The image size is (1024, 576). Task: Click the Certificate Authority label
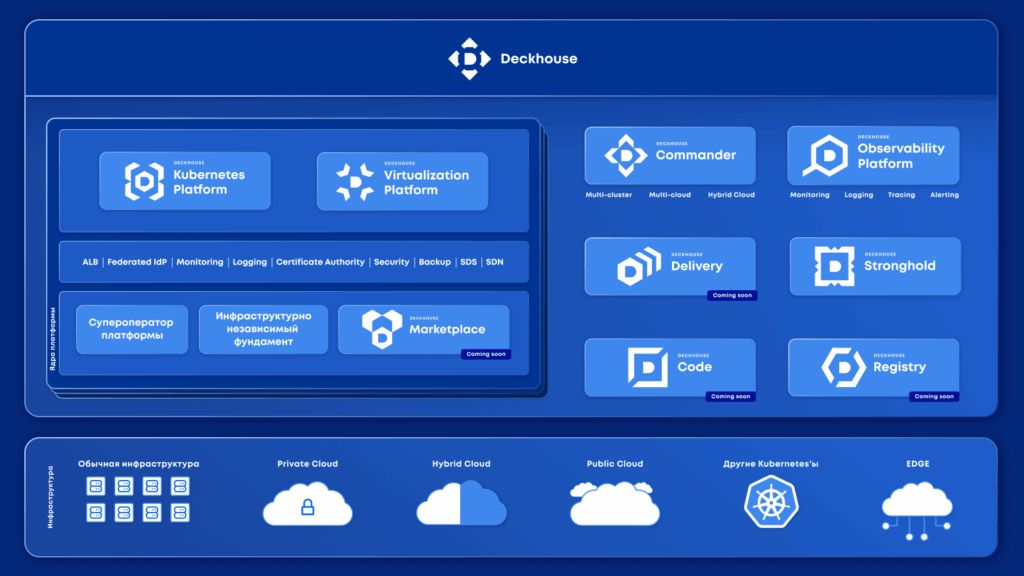click(320, 262)
